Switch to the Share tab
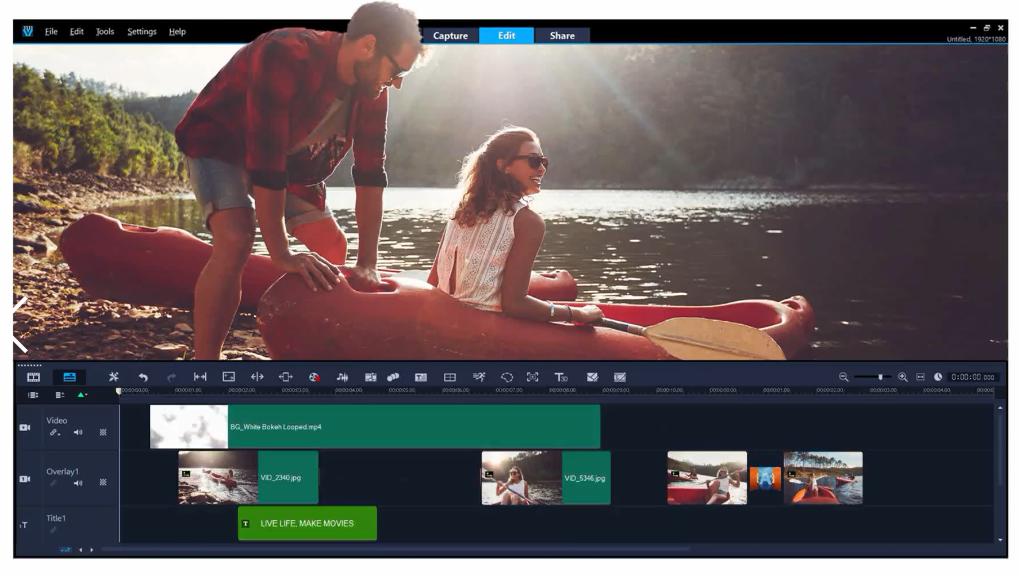Viewport: 1019px width, 576px height. [x=562, y=36]
